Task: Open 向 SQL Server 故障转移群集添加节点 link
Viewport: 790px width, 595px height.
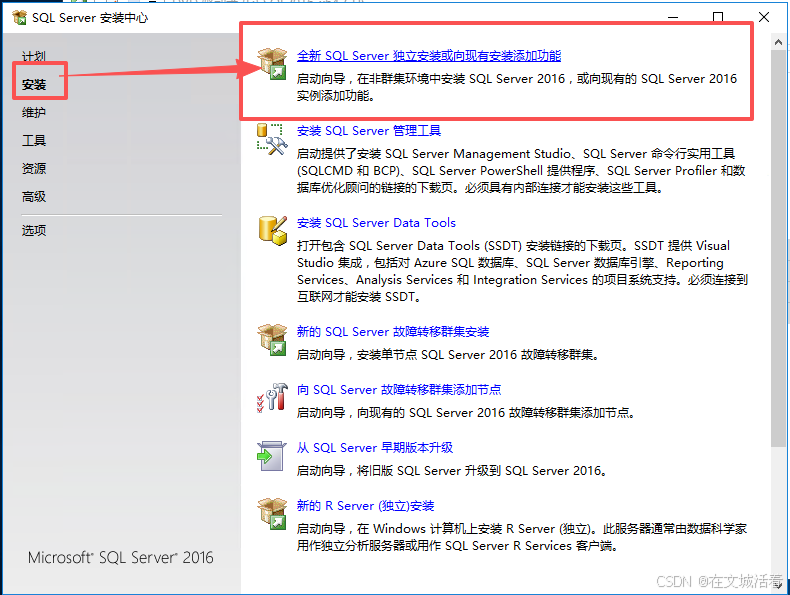Action: point(399,389)
